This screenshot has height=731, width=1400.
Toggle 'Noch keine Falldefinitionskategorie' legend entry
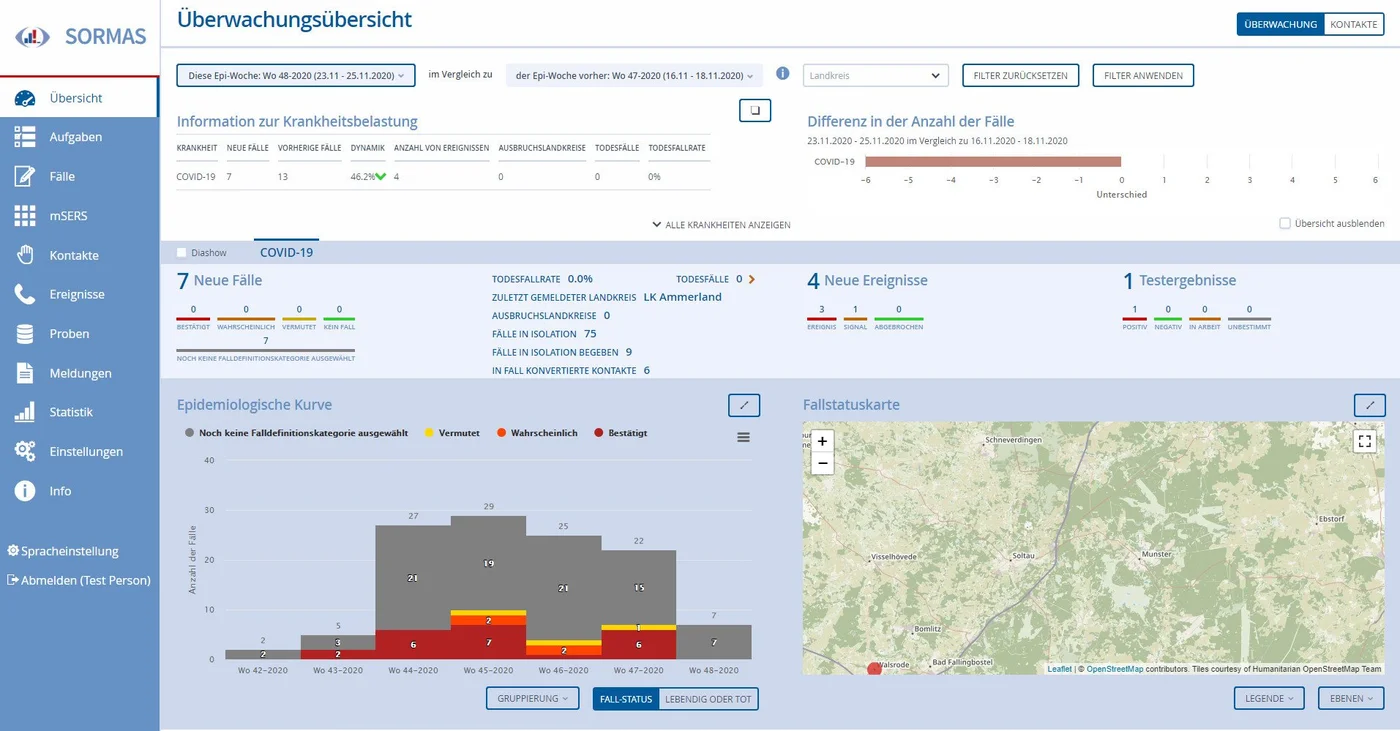(296, 433)
